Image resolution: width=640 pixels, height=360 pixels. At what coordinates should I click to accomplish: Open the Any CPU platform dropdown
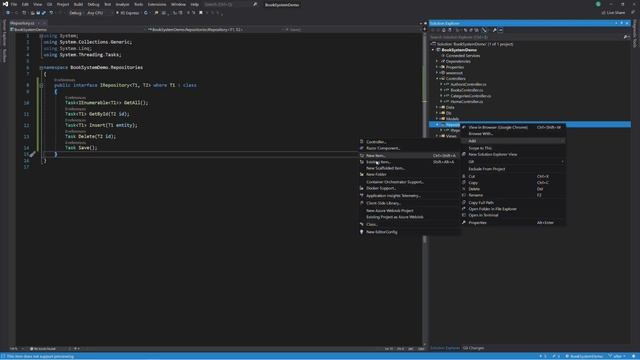(x=98, y=13)
